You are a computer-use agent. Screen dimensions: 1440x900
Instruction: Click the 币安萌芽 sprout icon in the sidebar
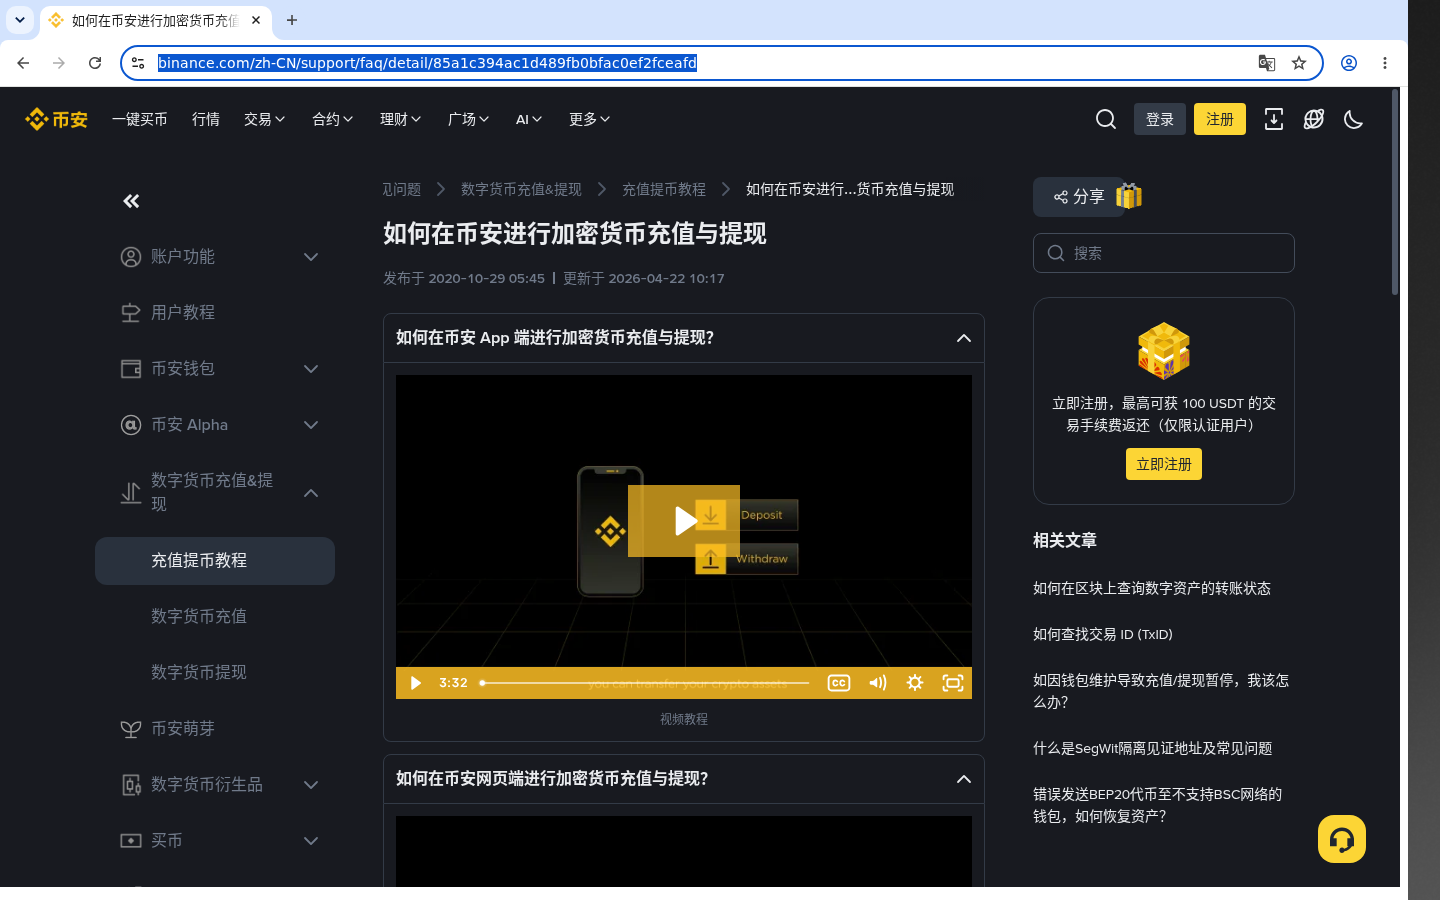131,729
